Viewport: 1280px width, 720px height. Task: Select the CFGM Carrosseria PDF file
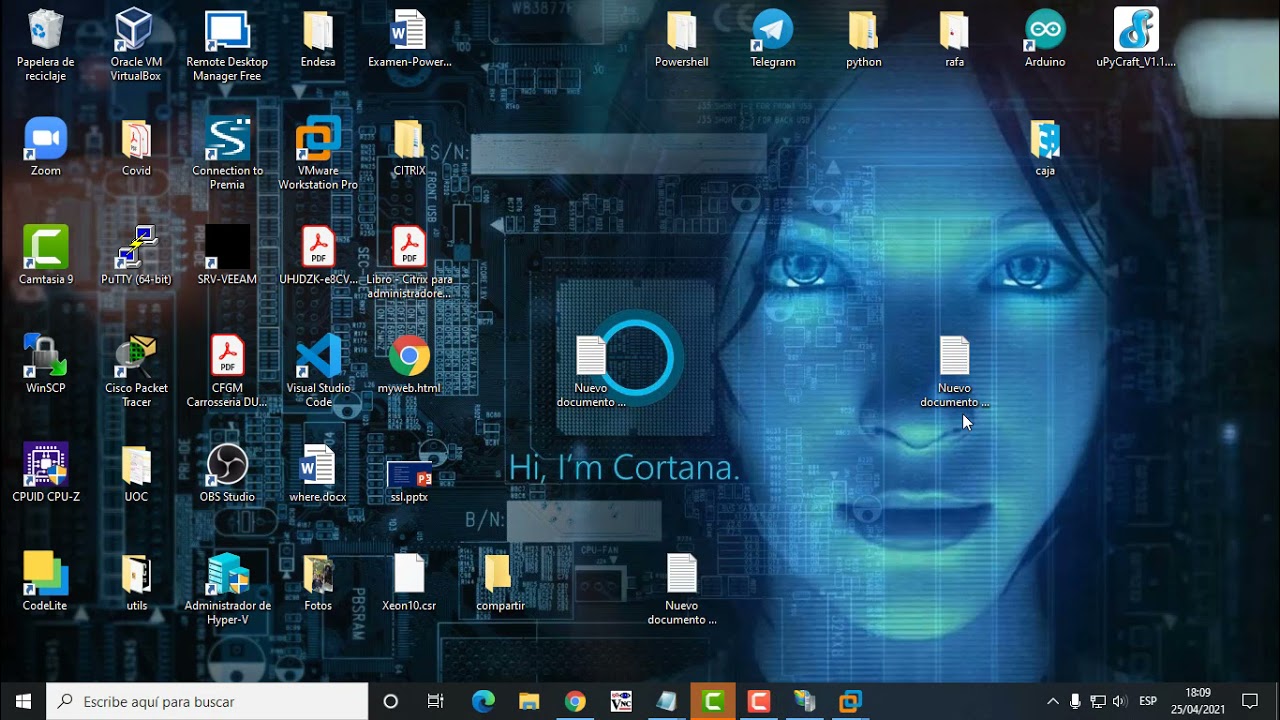point(227,371)
